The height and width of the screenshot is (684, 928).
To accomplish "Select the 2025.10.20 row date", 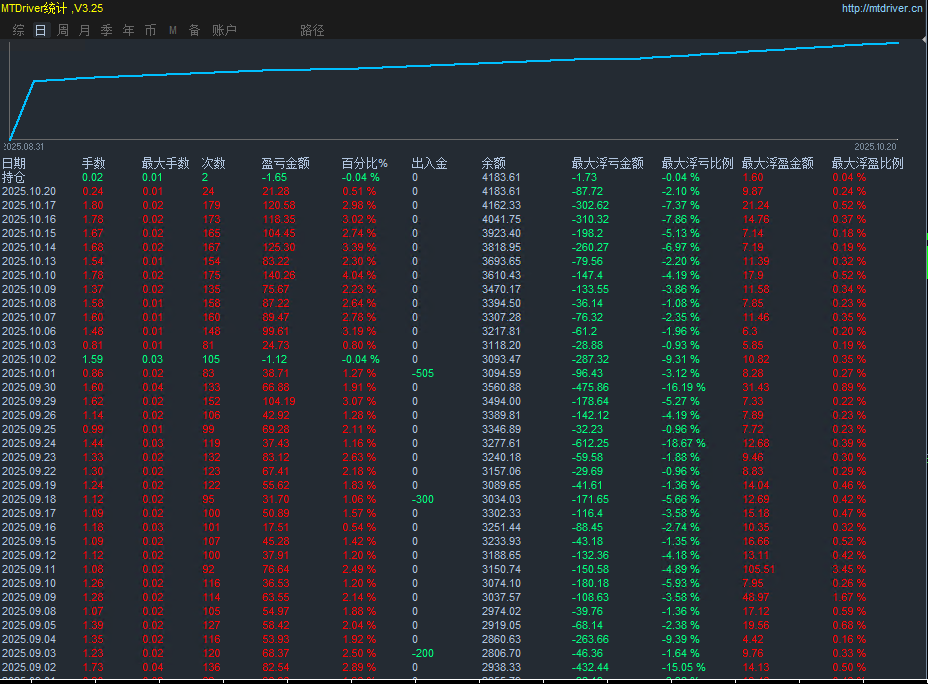I will tap(29, 191).
